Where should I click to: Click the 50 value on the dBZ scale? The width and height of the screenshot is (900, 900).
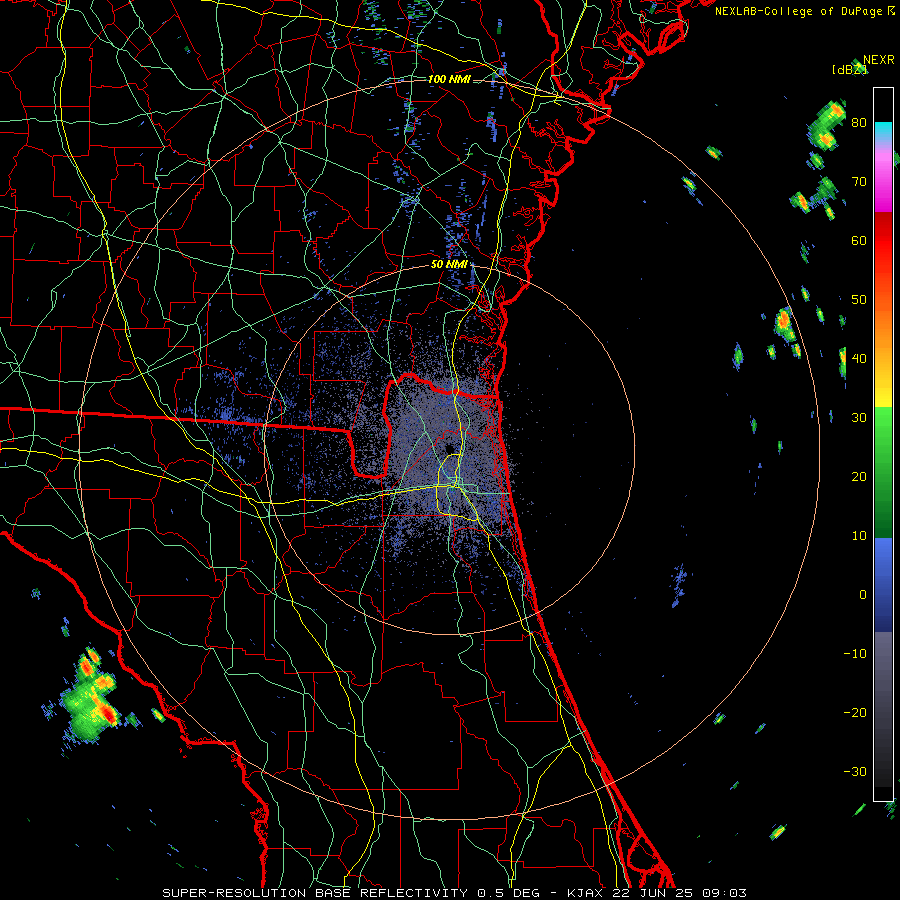(859, 300)
